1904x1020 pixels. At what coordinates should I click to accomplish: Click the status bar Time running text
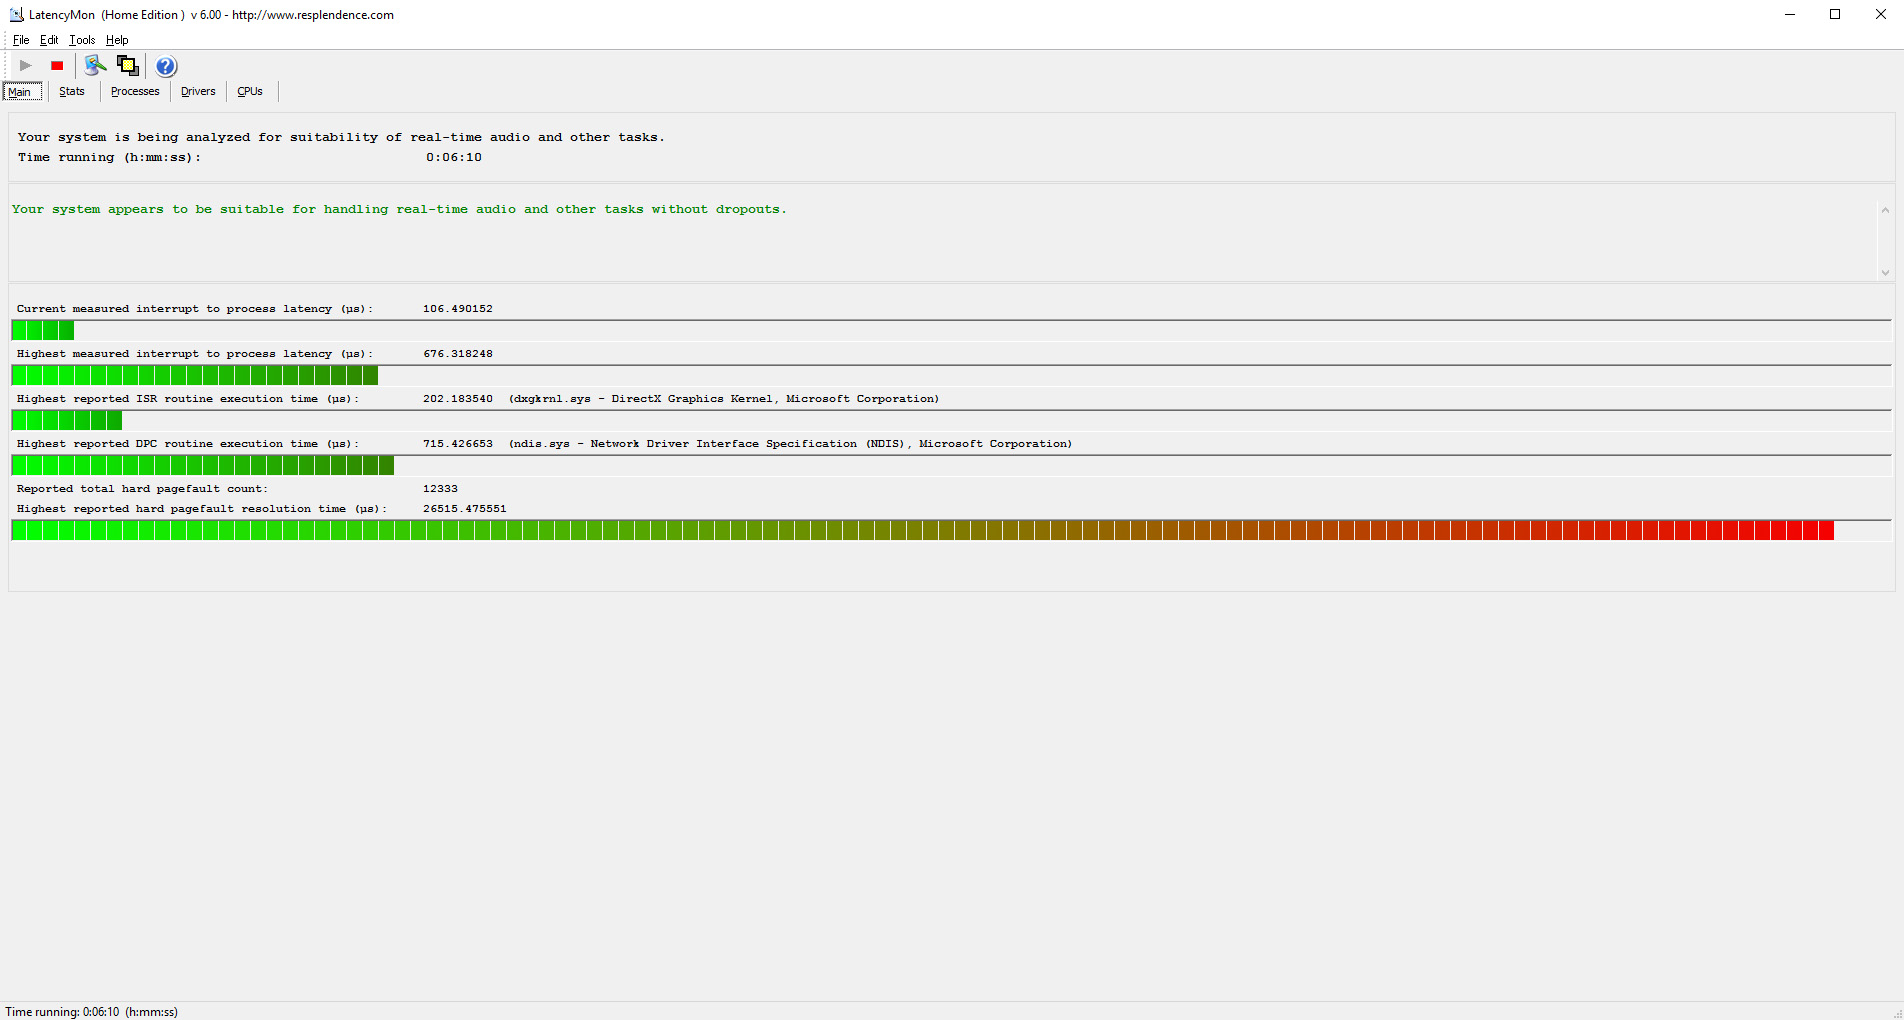pyautogui.click(x=92, y=1012)
